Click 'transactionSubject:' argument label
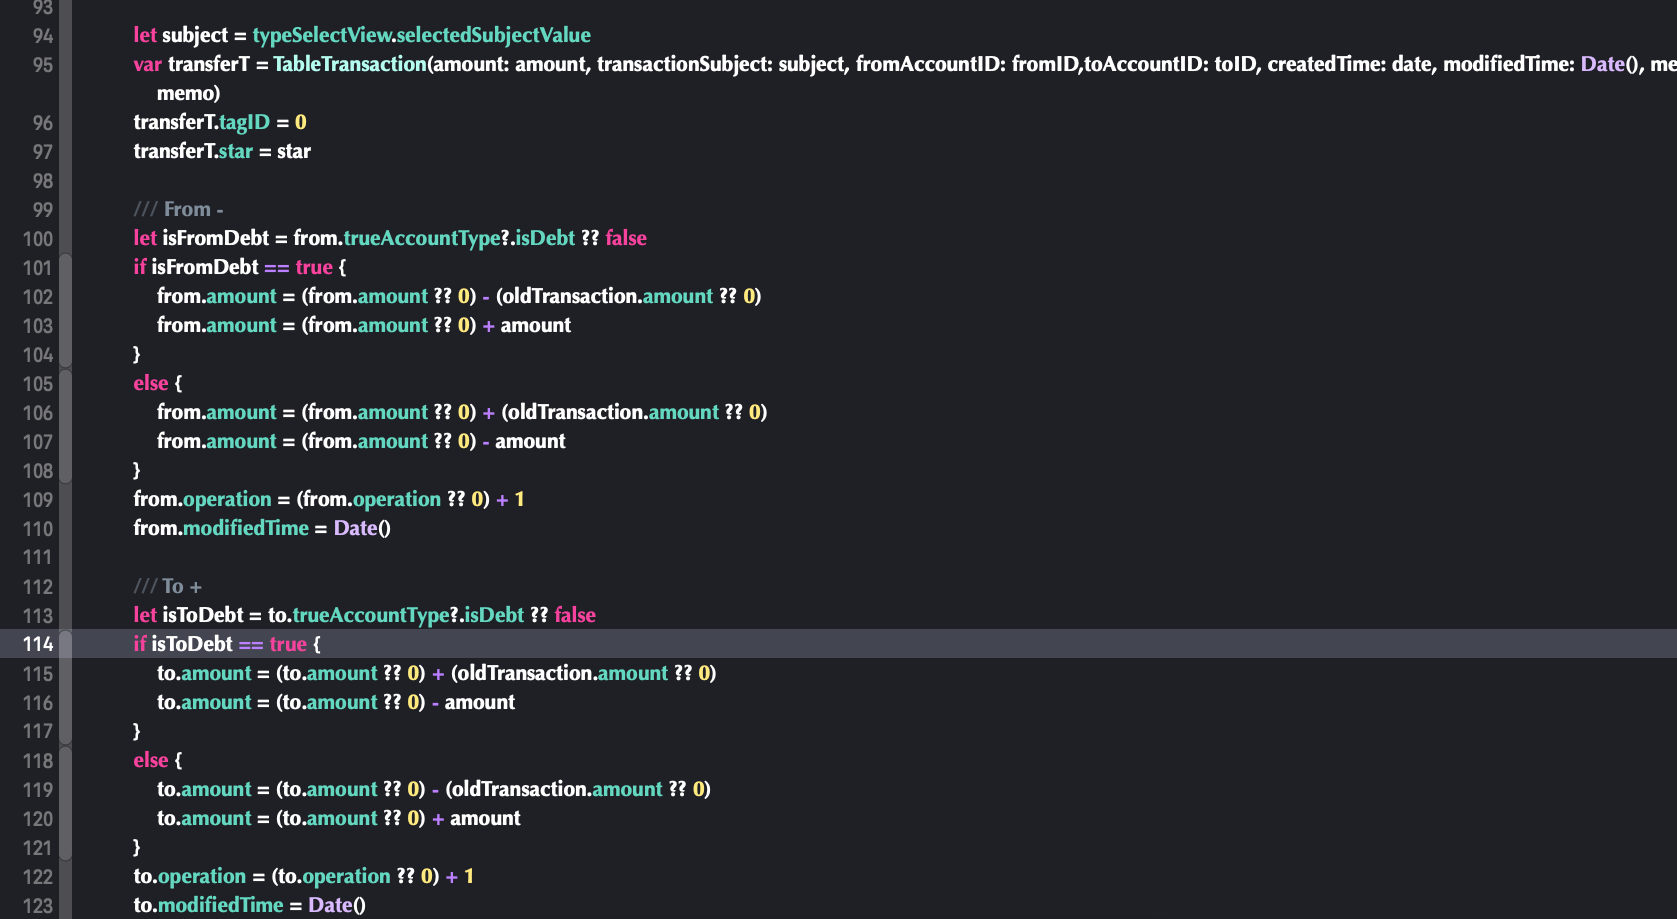Image resolution: width=1677 pixels, height=919 pixels. click(x=684, y=65)
